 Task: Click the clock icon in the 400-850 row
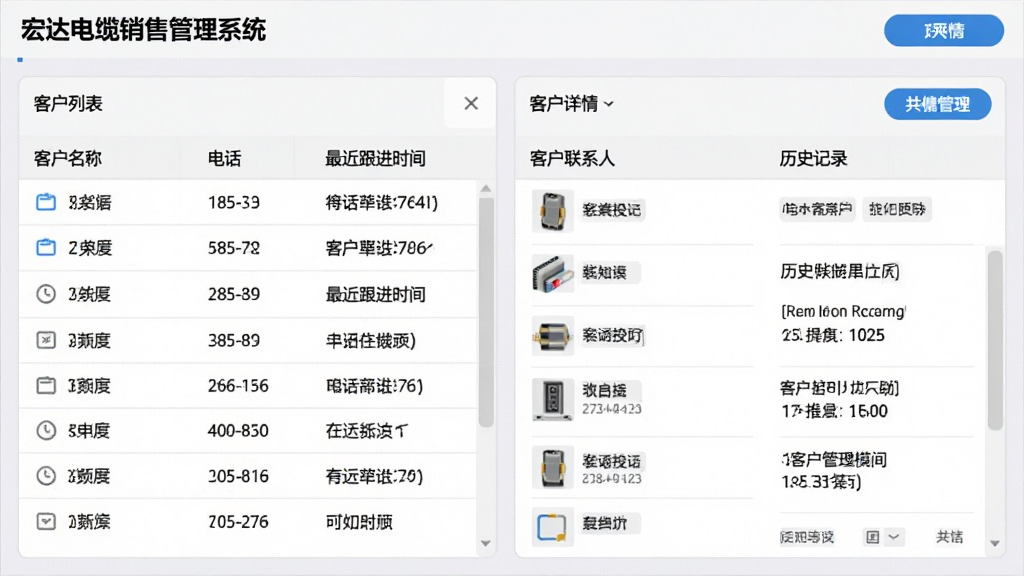pyautogui.click(x=46, y=430)
